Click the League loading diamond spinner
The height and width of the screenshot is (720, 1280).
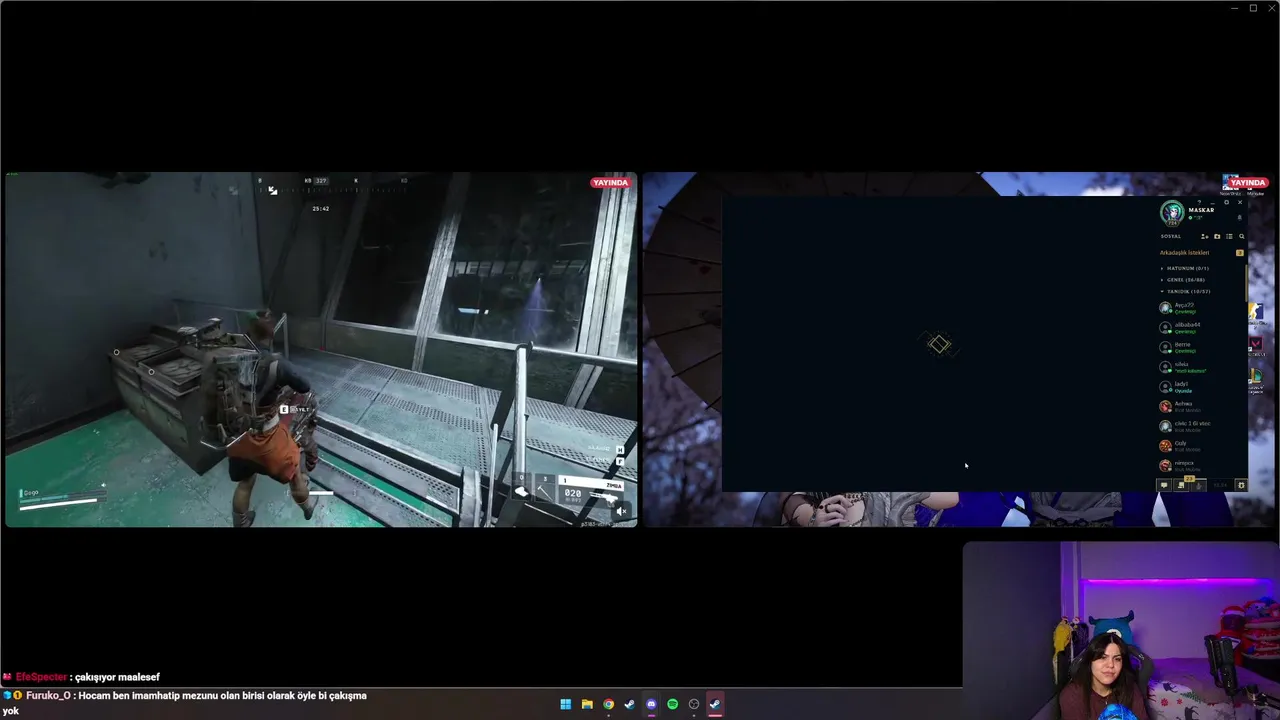(x=939, y=345)
